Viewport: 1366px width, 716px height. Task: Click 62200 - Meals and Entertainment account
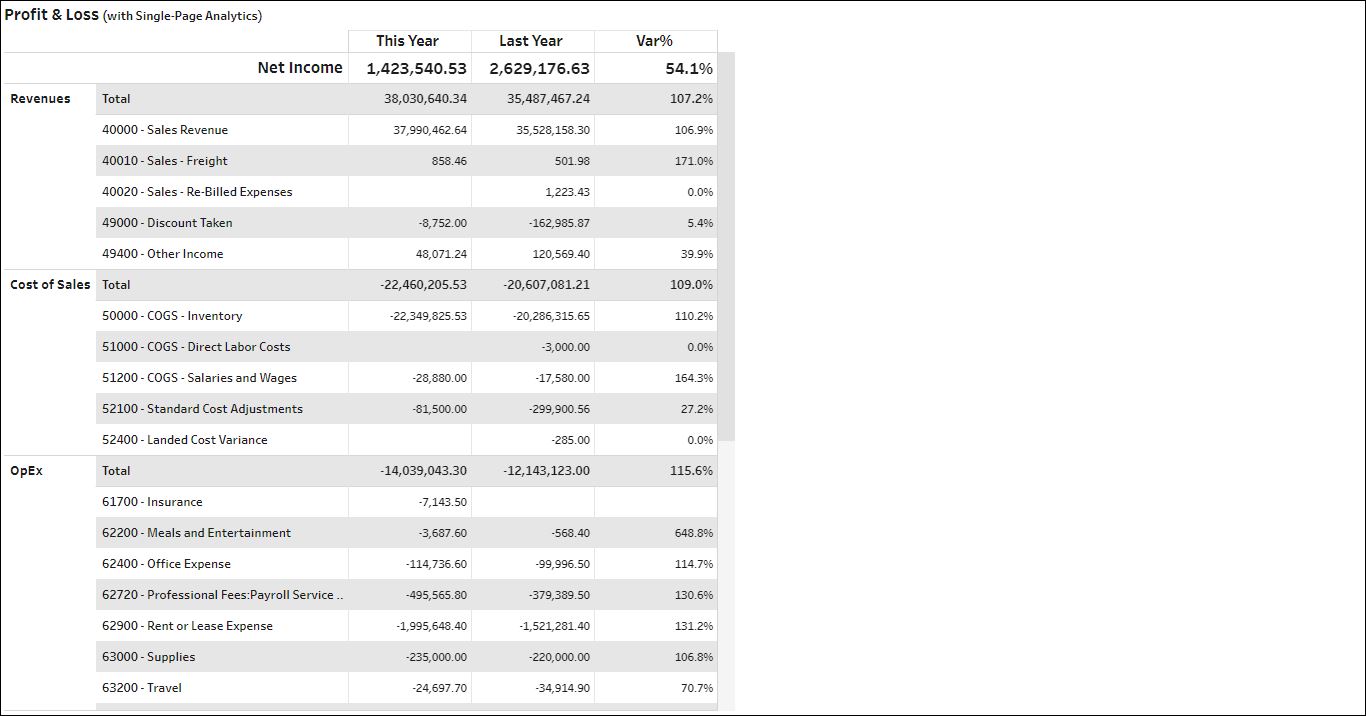(196, 533)
